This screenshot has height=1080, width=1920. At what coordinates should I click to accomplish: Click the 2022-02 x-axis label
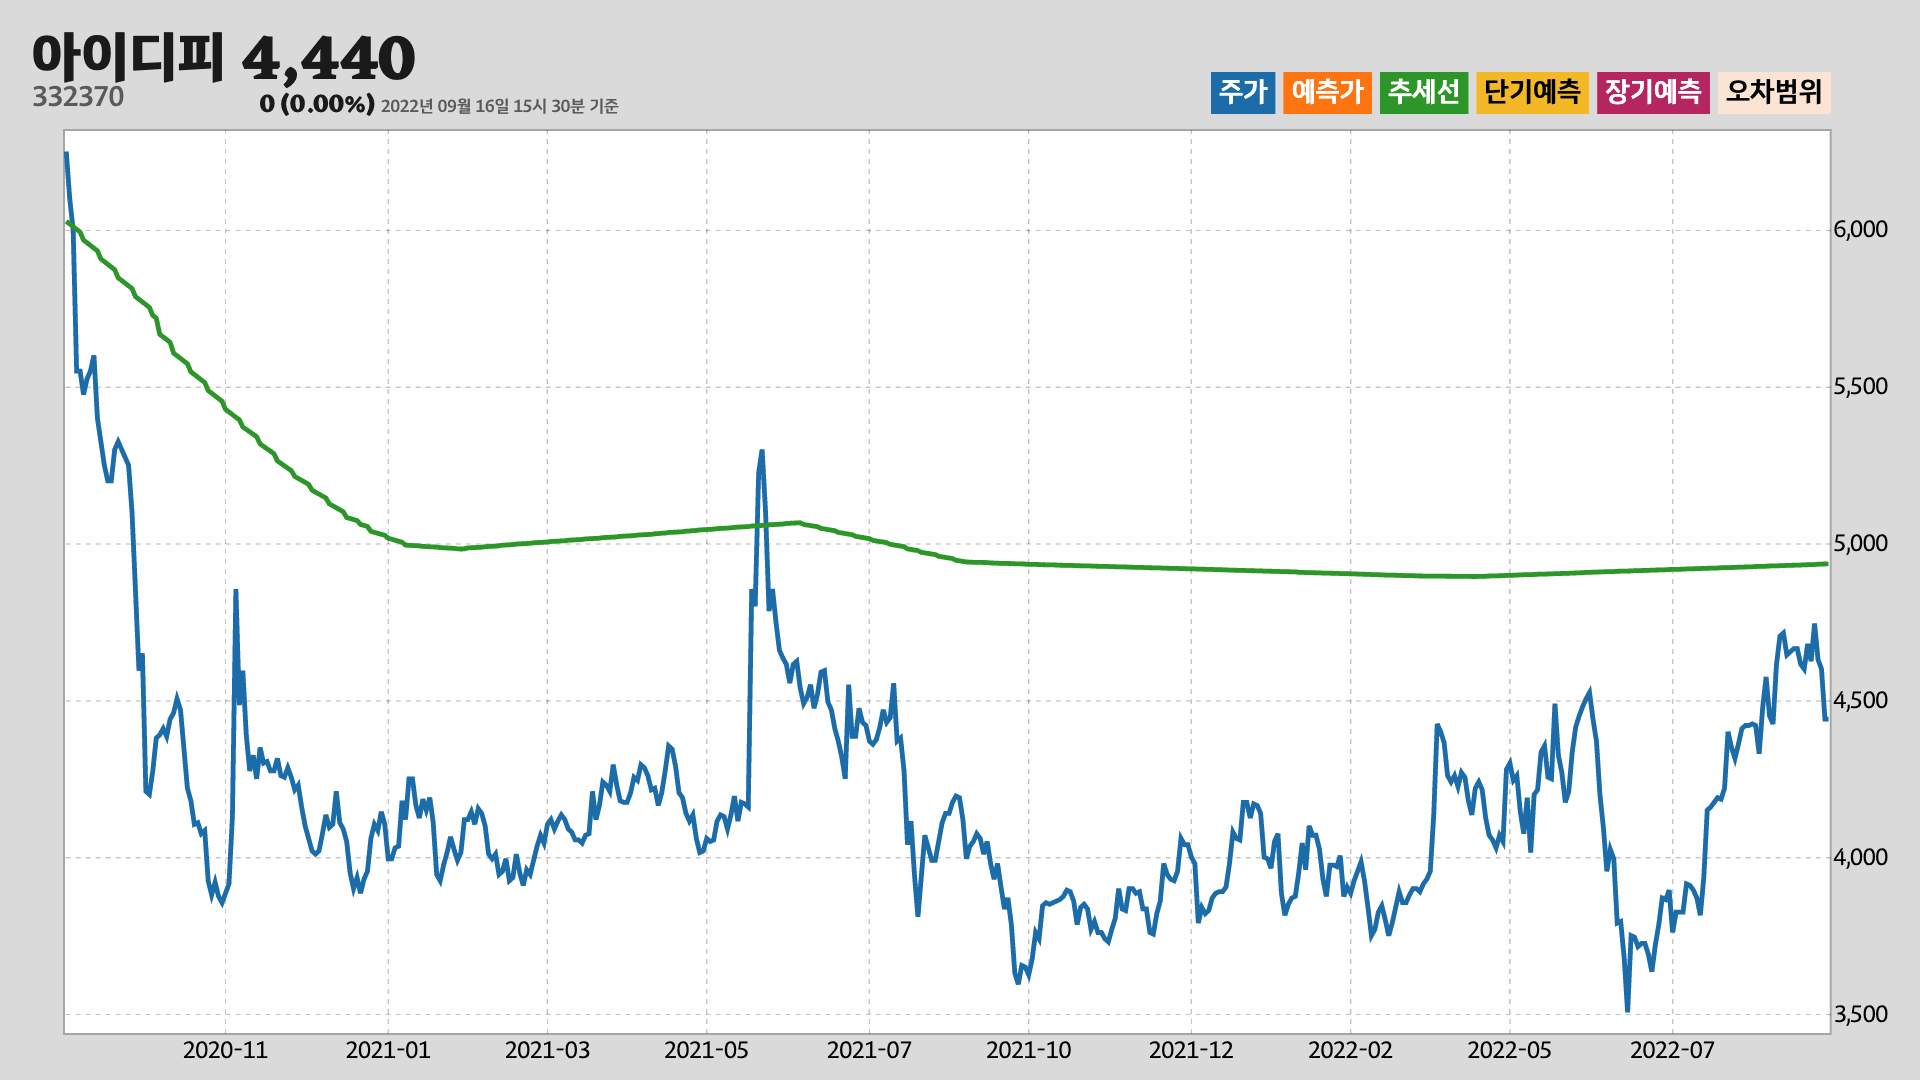coord(1350,1051)
